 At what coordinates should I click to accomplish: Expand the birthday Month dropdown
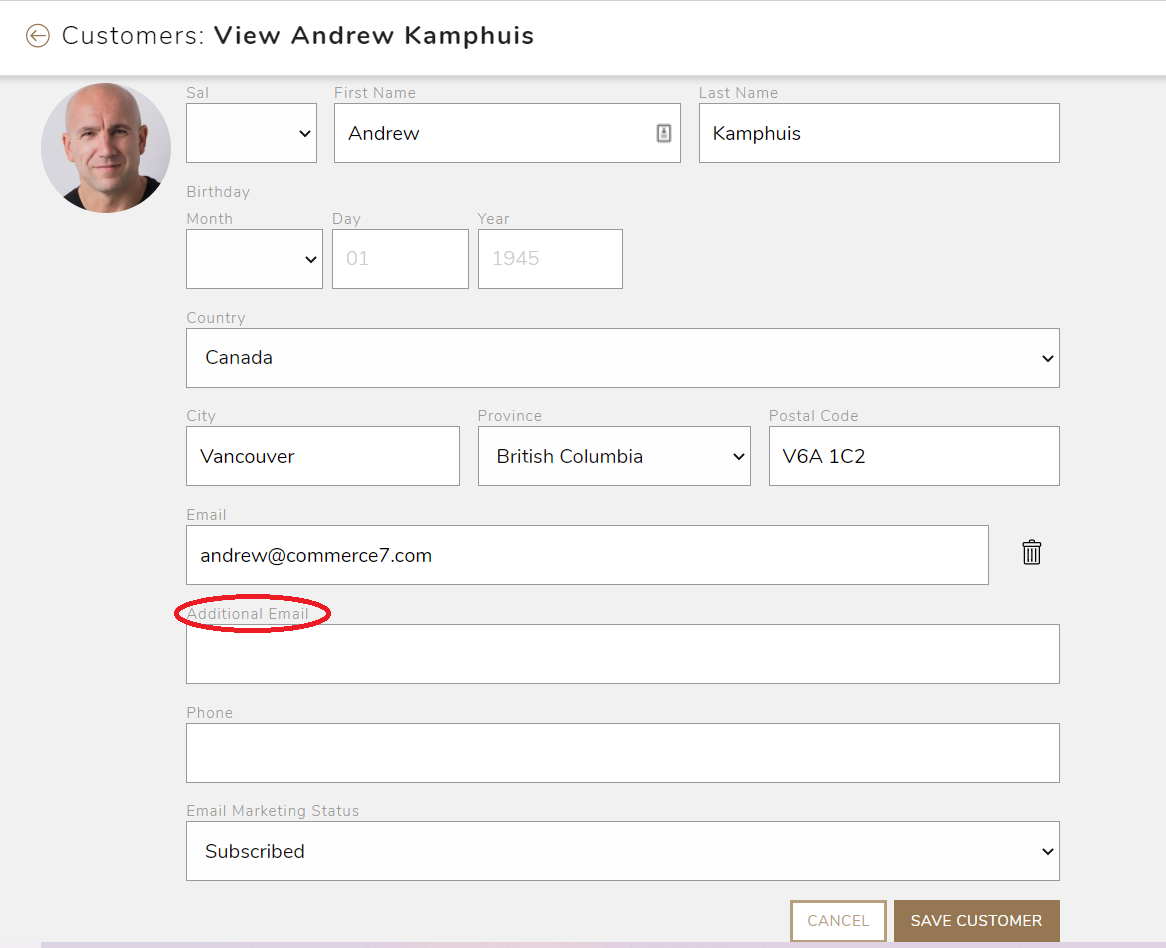(x=254, y=258)
